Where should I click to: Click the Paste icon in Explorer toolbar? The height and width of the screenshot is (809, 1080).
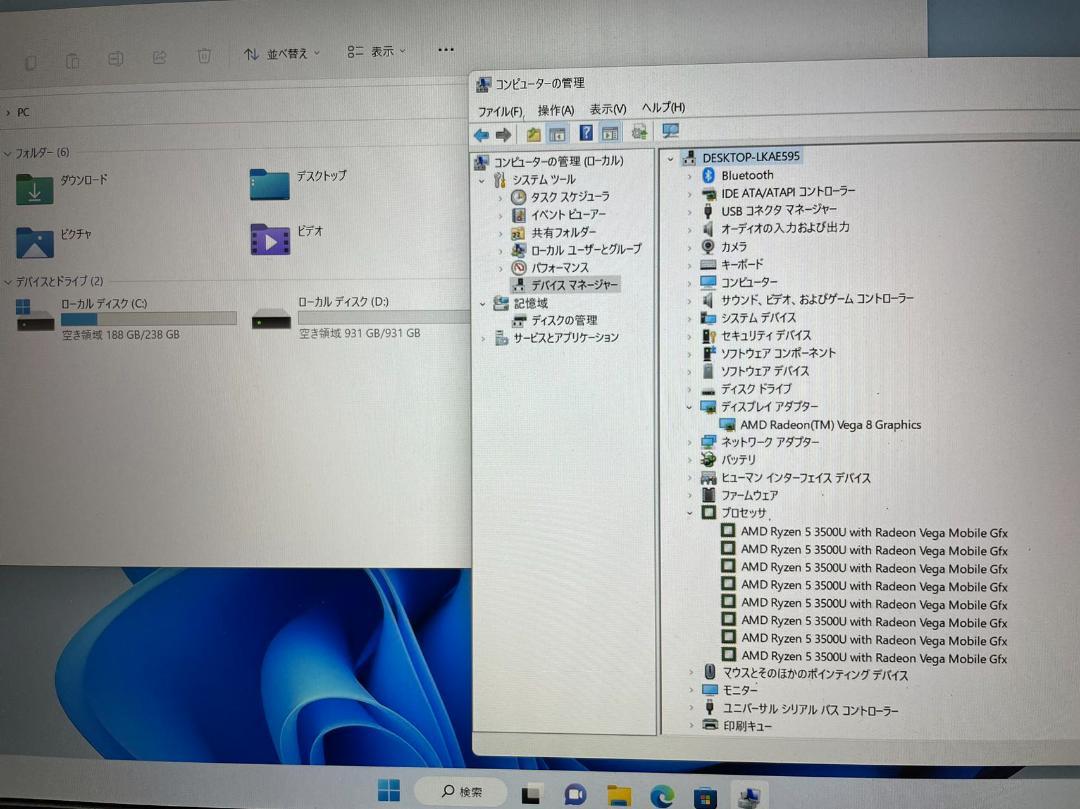coord(72,61)
